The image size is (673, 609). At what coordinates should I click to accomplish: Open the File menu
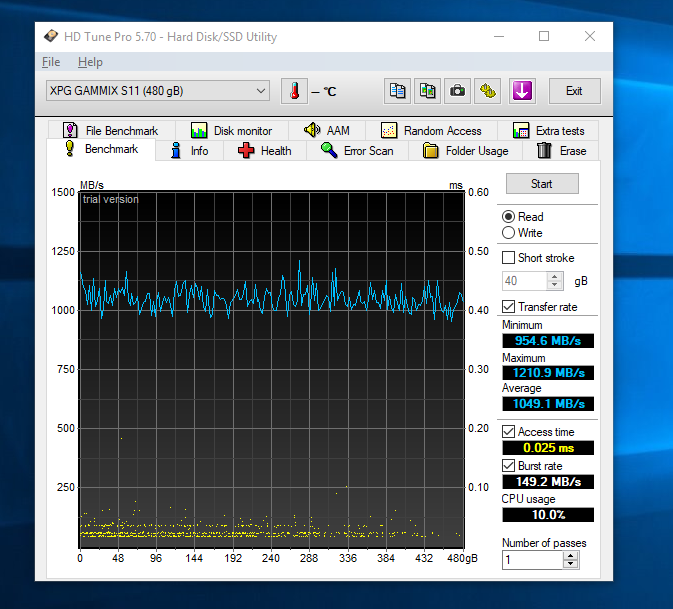click(x=51, y=62)
